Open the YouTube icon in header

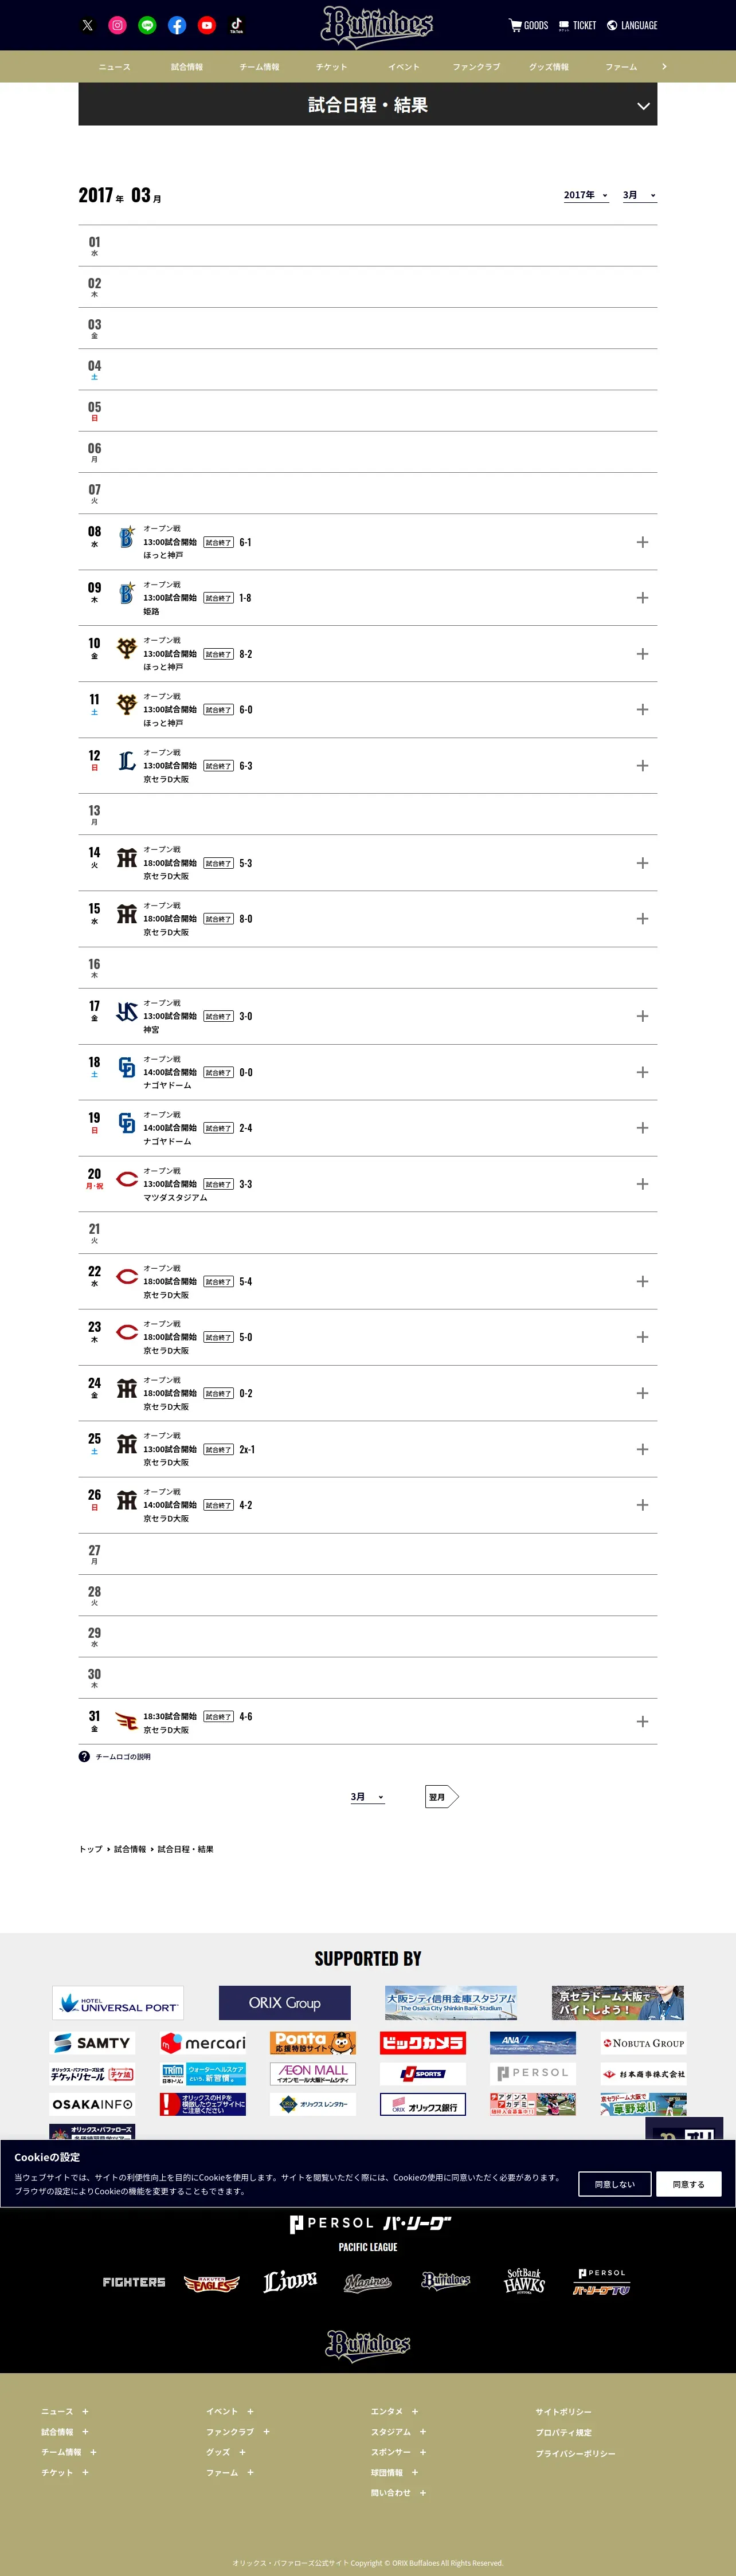207,26
